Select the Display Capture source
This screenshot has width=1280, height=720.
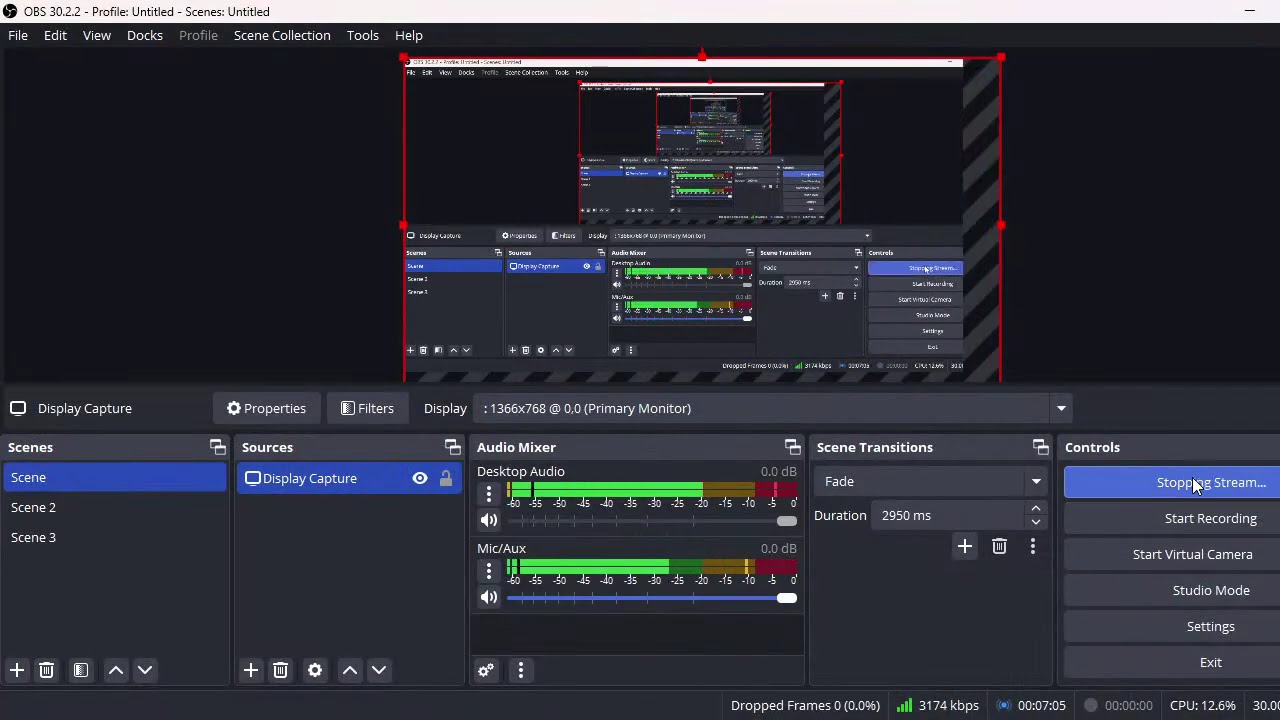click(x=350, y=478)
